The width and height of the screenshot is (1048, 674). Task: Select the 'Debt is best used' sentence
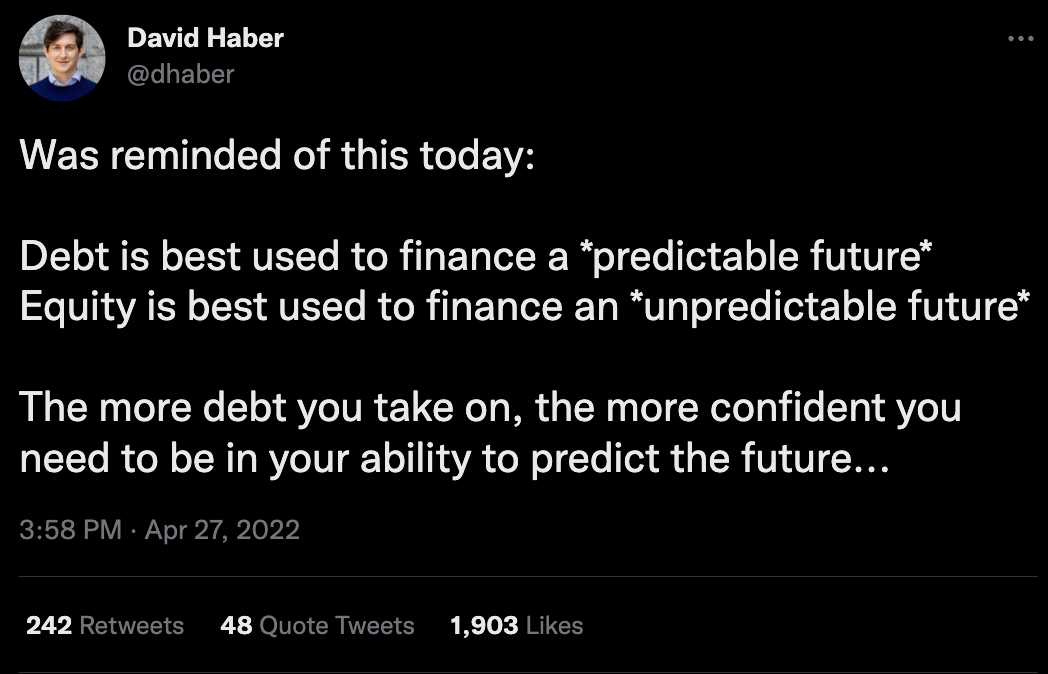pyautogui.click(x=476, y=256)
